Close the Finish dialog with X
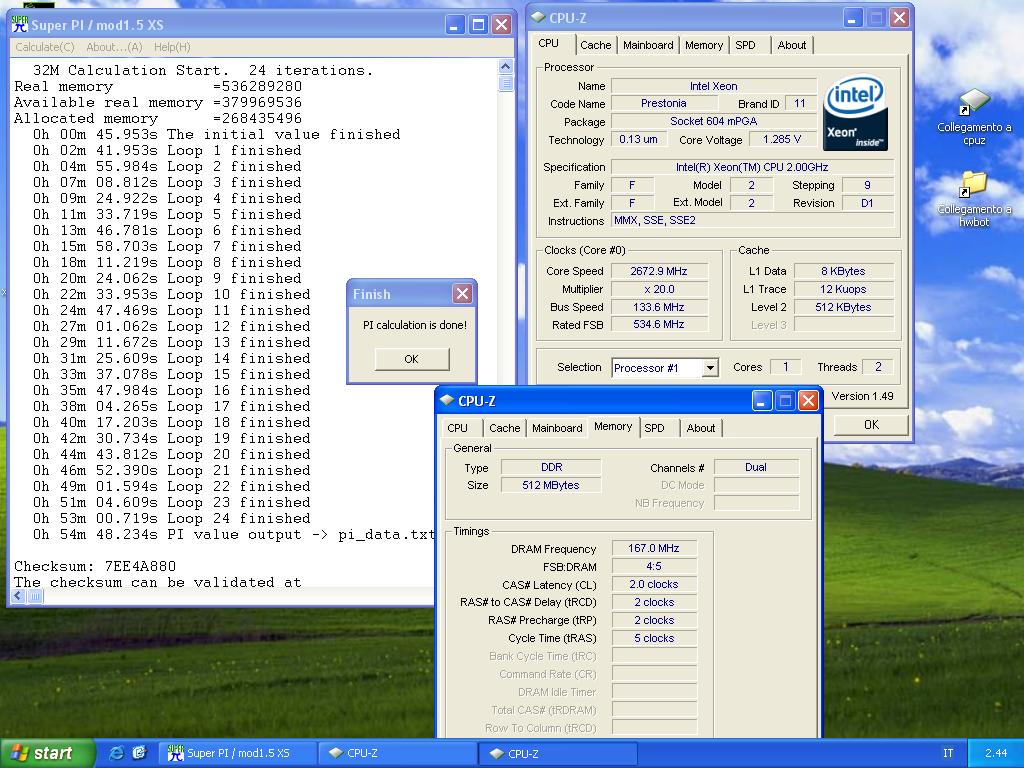The width and height of the screenshot is (1024, 768). (462, 294)
